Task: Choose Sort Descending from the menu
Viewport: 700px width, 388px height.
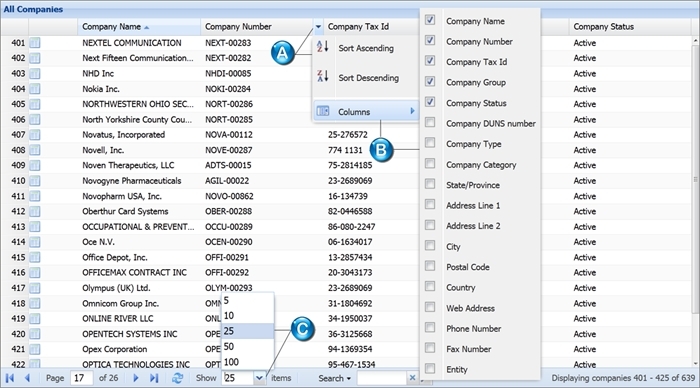Action: click(x=366, y=78)
